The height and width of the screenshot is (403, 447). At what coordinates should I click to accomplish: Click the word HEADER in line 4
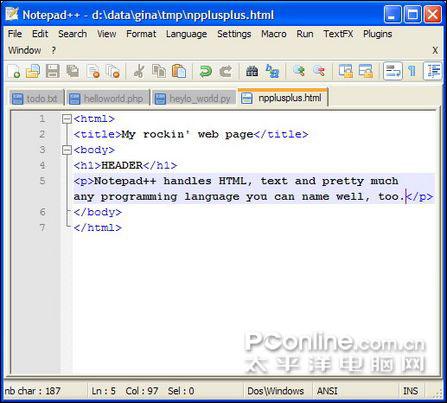click(x=122, y=165)
